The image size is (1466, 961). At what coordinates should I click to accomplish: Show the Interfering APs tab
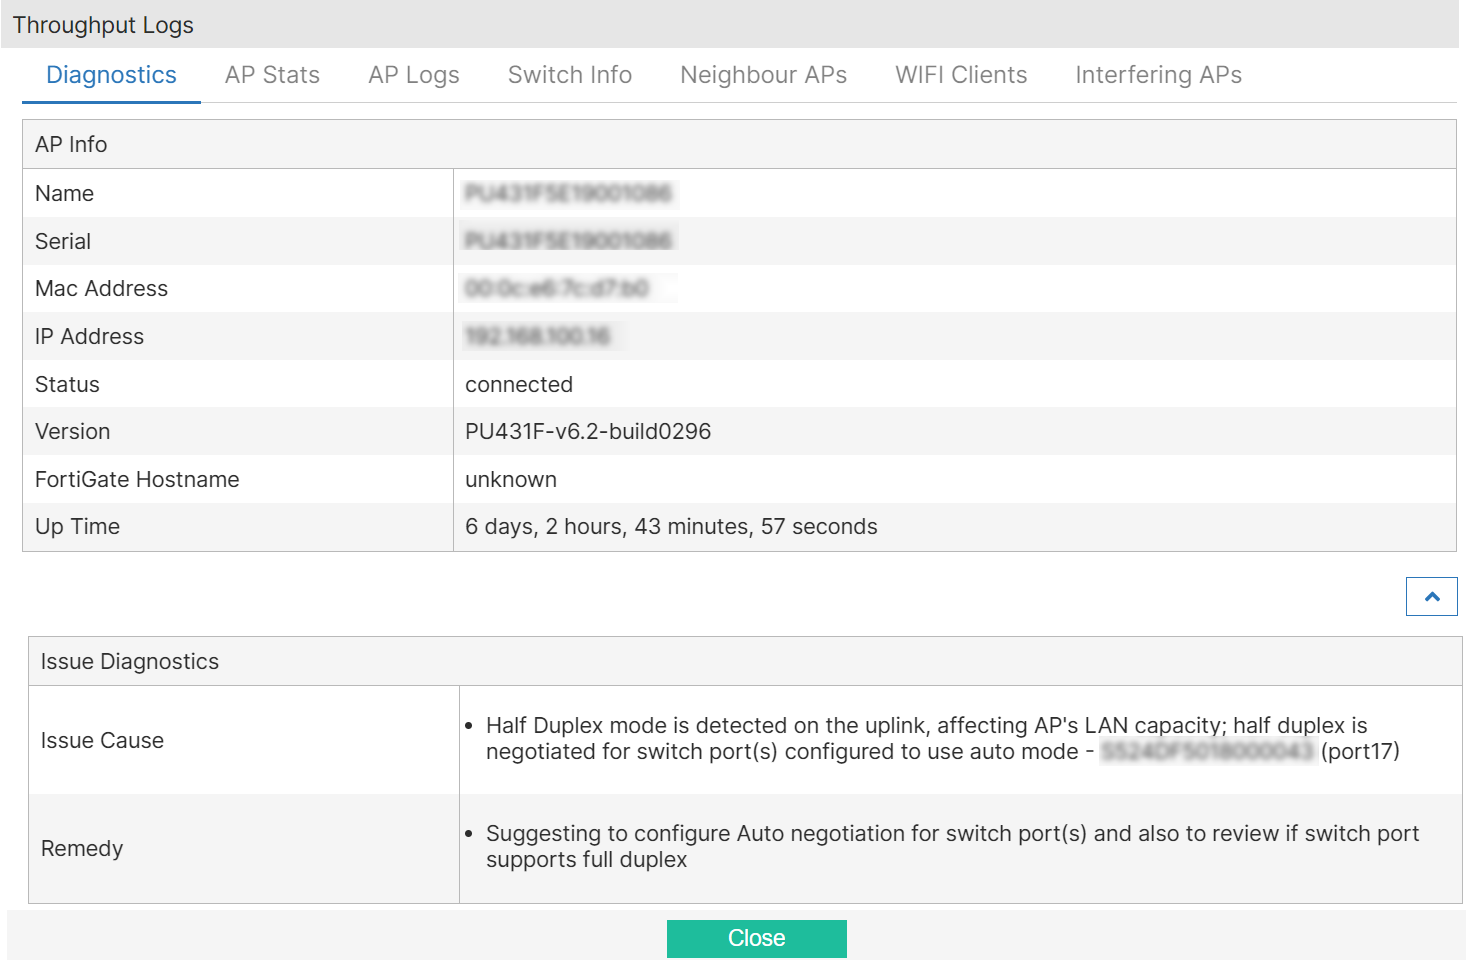[x=1158, y=75]
